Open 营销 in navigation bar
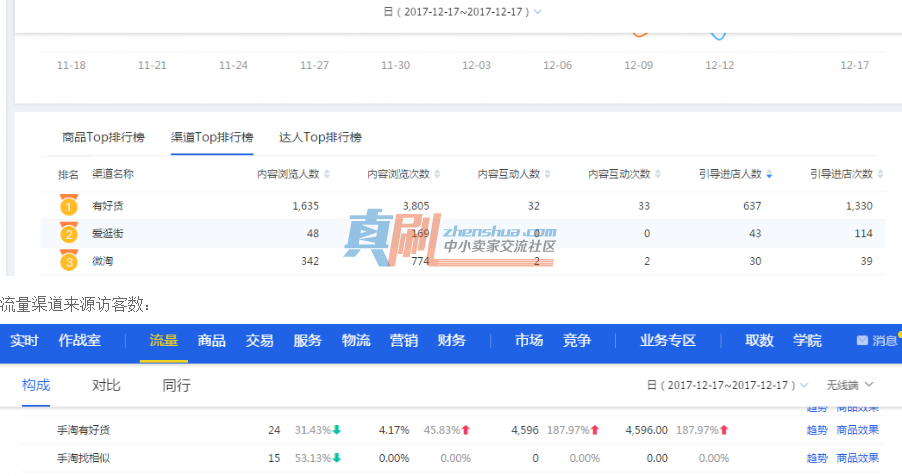The image size is (902, 476). (x=403, y=341)
